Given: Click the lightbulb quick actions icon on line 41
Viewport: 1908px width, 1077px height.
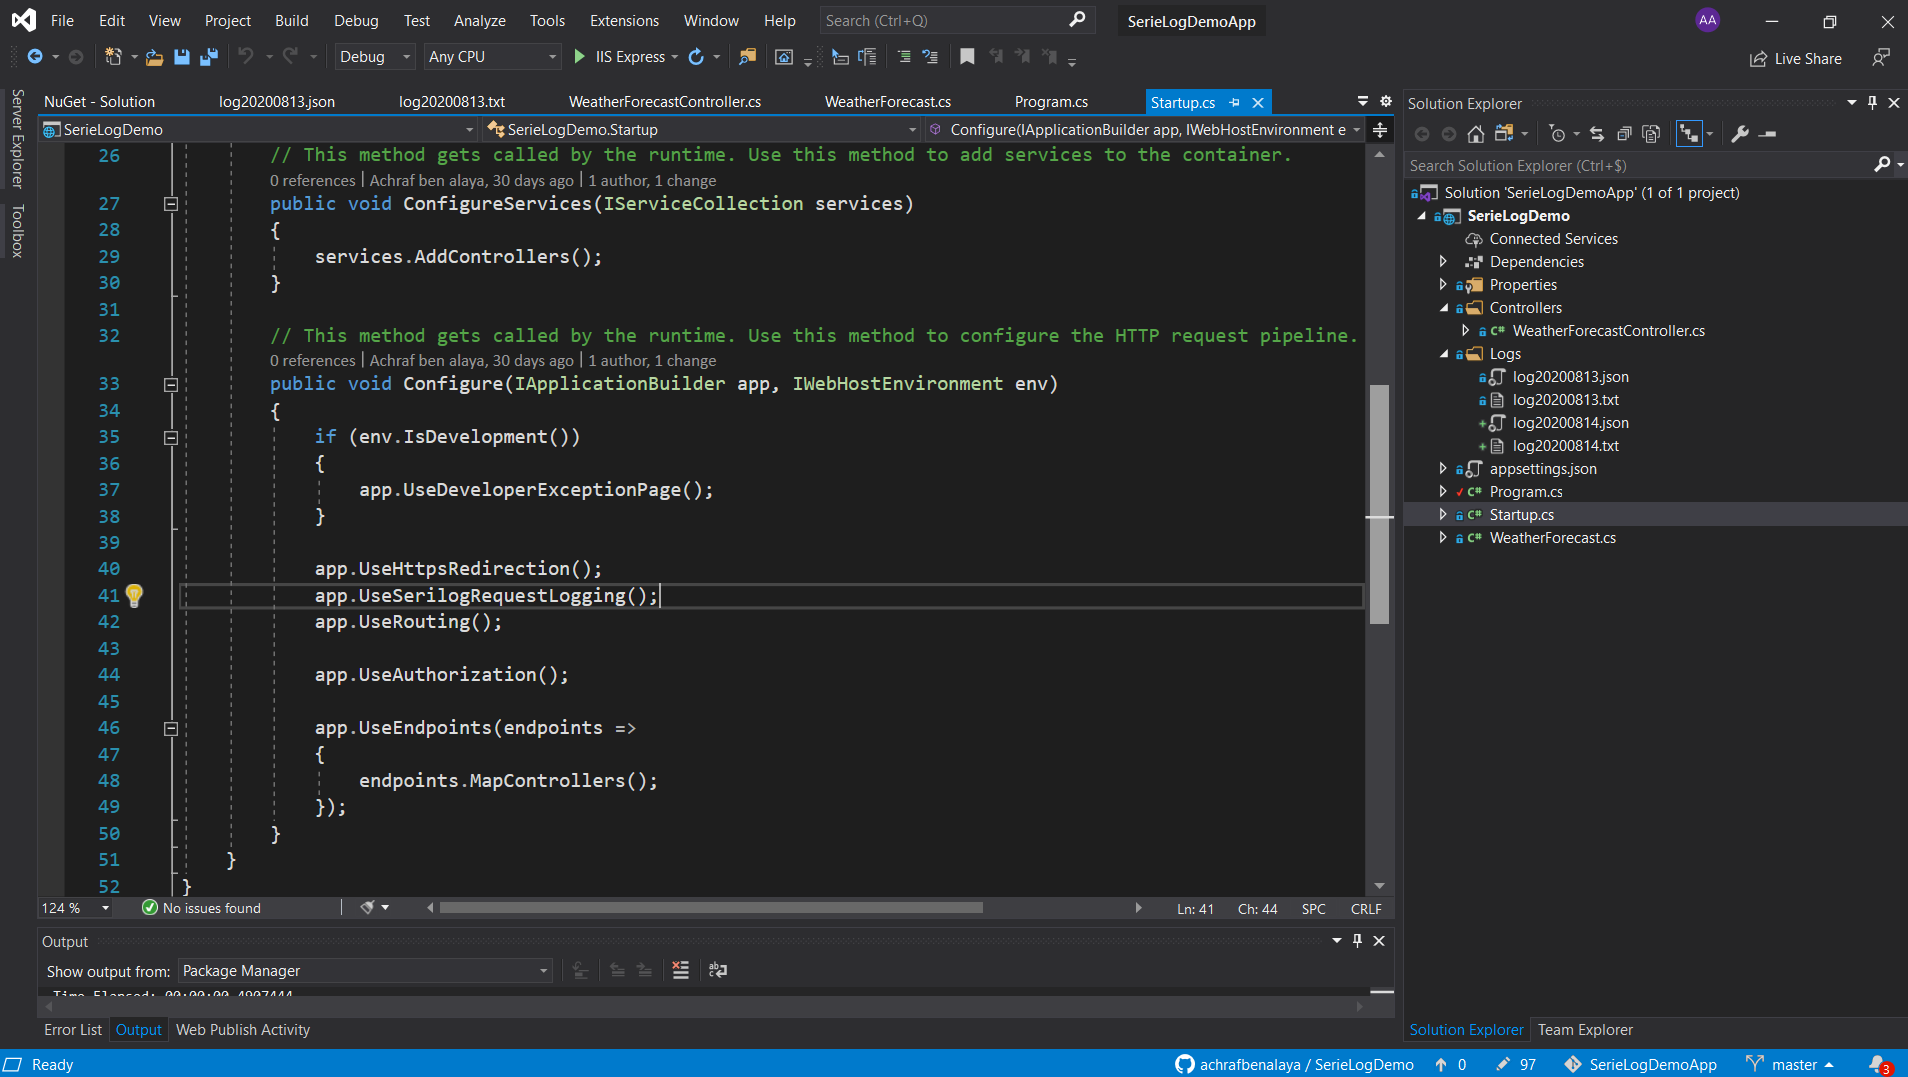Looking at the screenshot, I should (134, 595).
